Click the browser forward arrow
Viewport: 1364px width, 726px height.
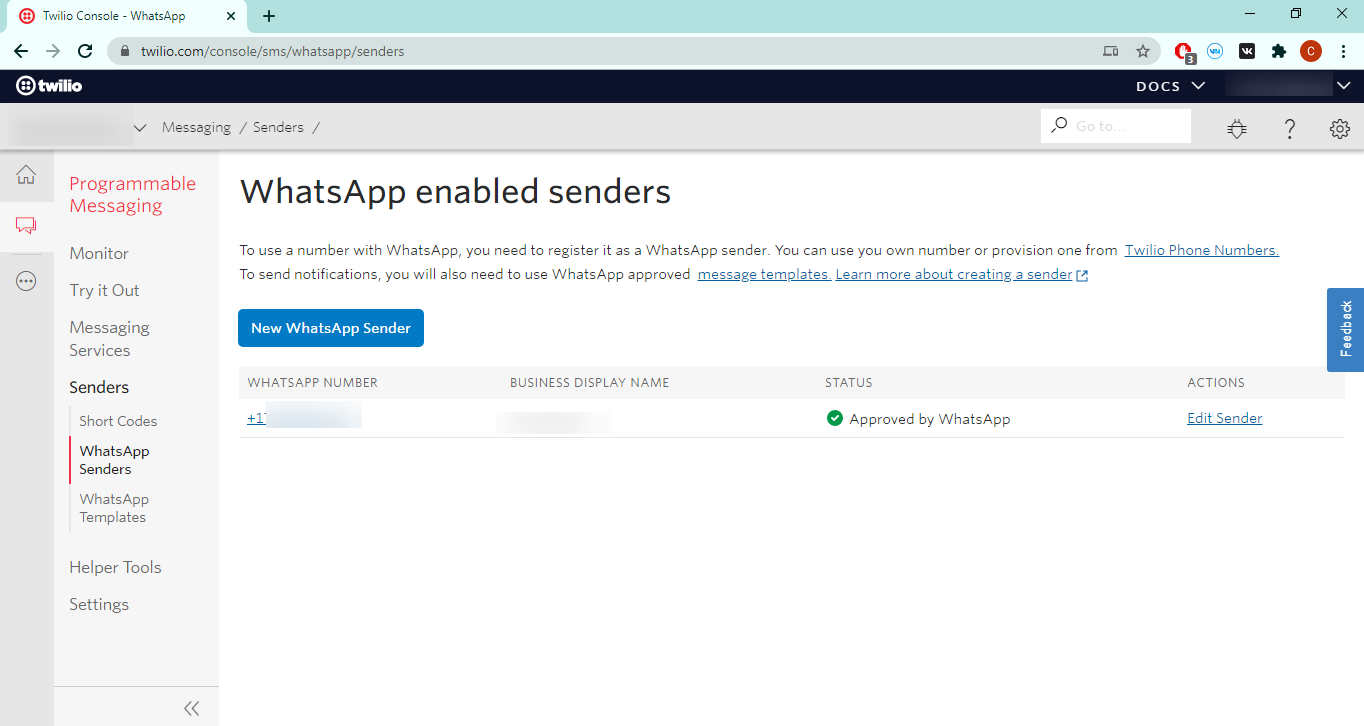(53, 51)
